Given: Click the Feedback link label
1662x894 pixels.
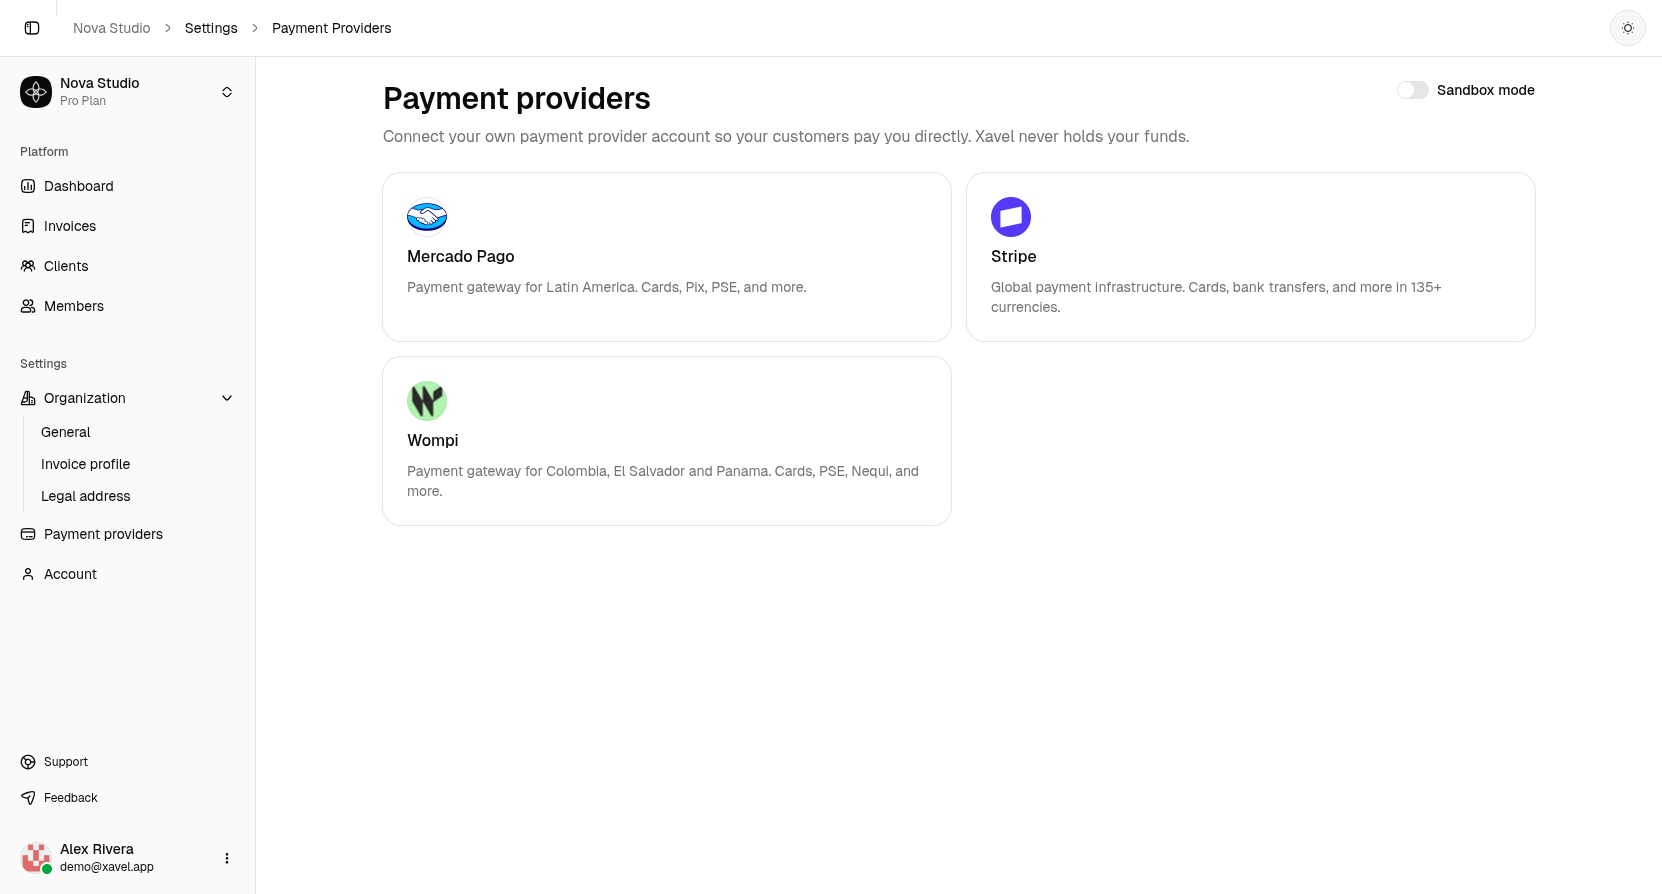Looking at the screenshot, I should [x=71, y=798].
